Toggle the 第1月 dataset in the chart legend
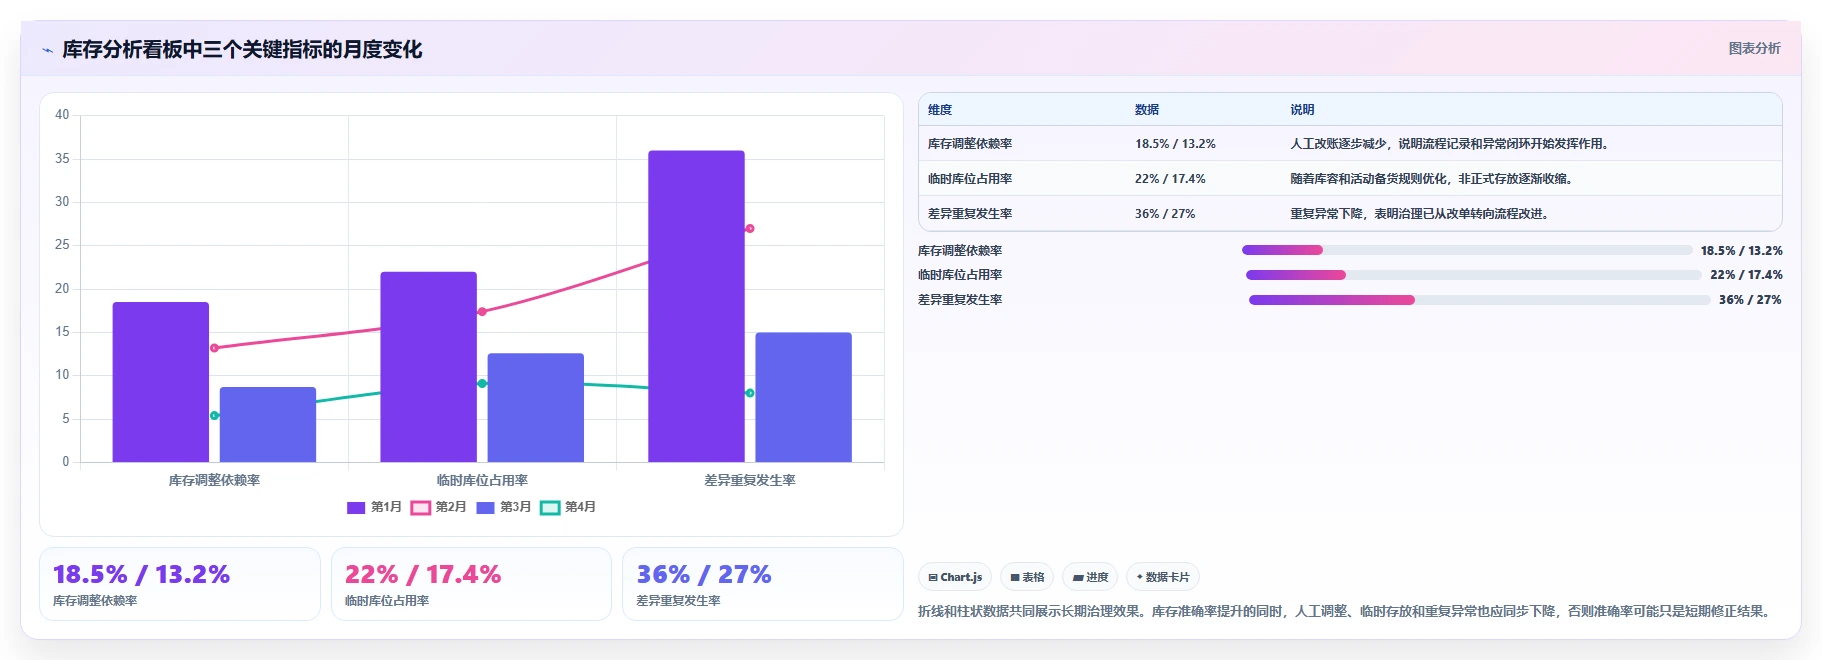The width and height of the screenshot is (1822, 660). tap(374, 507)
